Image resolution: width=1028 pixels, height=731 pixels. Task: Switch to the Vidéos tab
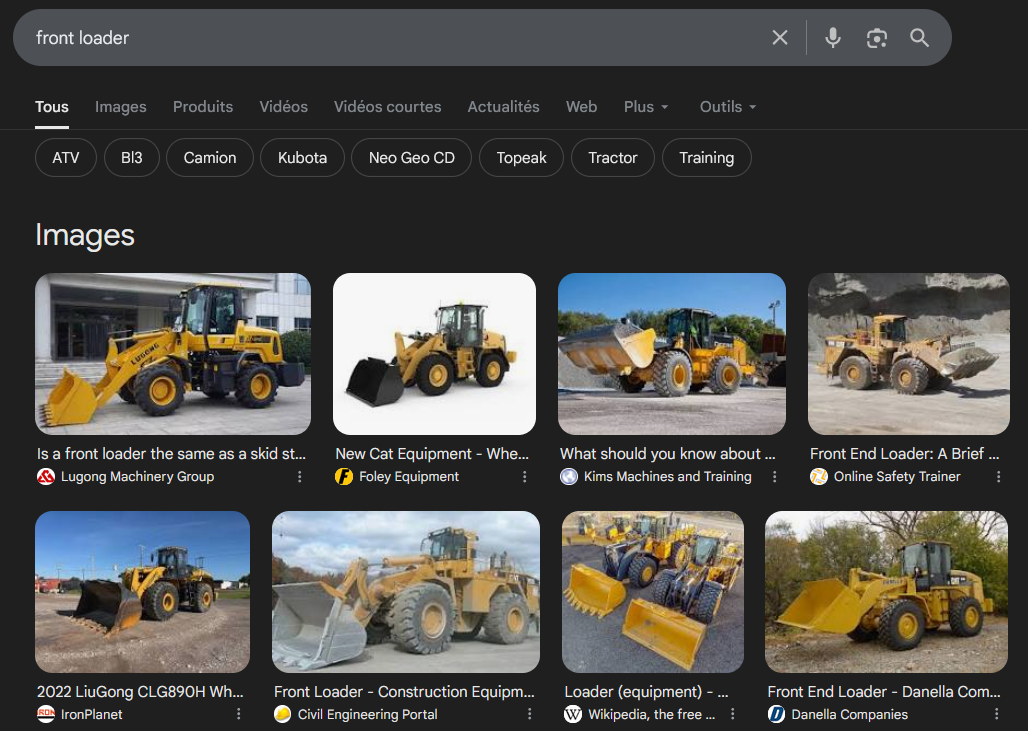point(283,107)
